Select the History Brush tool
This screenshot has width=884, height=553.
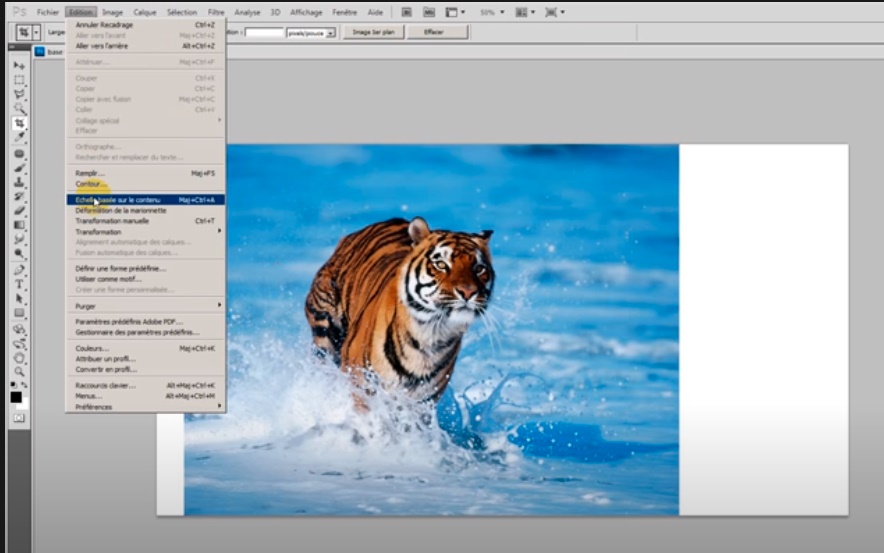pos(19,196)
